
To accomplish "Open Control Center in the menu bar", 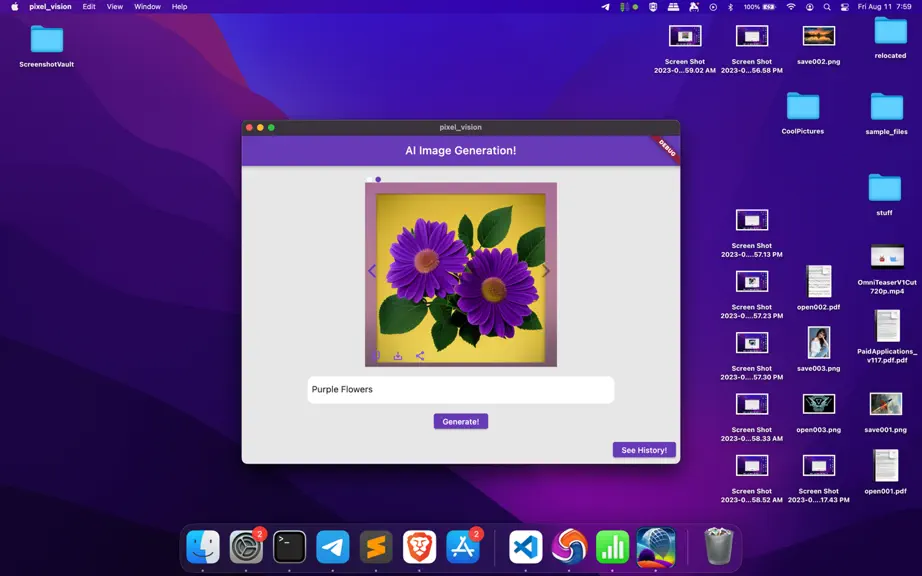I will [844, 6].
